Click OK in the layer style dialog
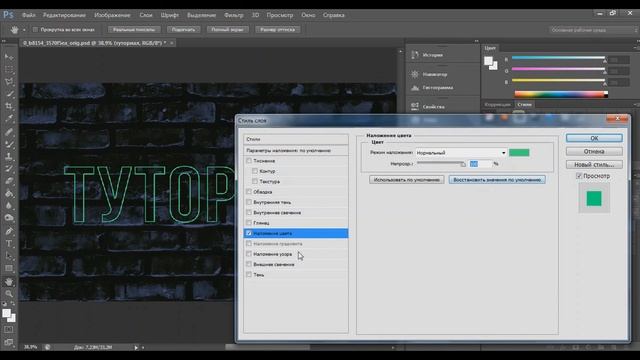Viewport: 640px width, 360px height. click(x=594, y=138)
